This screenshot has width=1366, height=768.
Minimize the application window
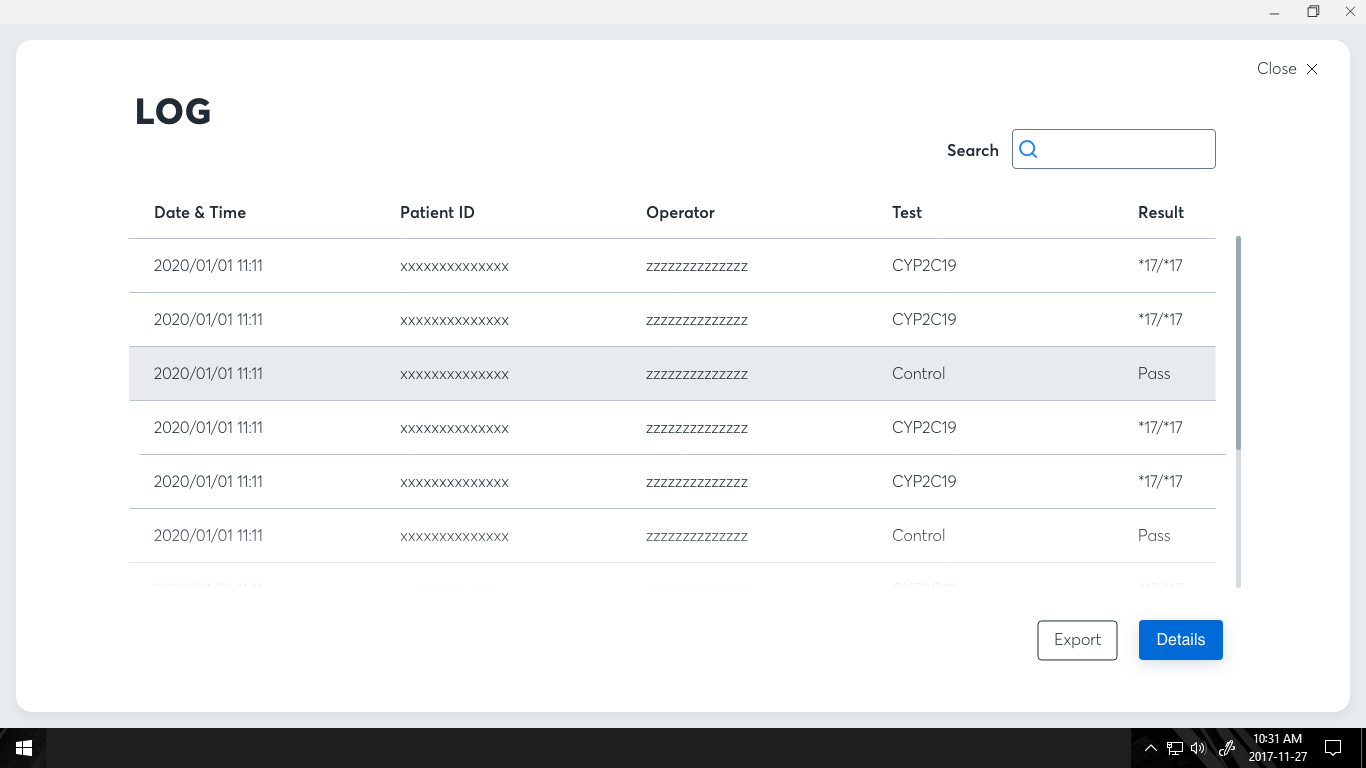coord(1274,12)
